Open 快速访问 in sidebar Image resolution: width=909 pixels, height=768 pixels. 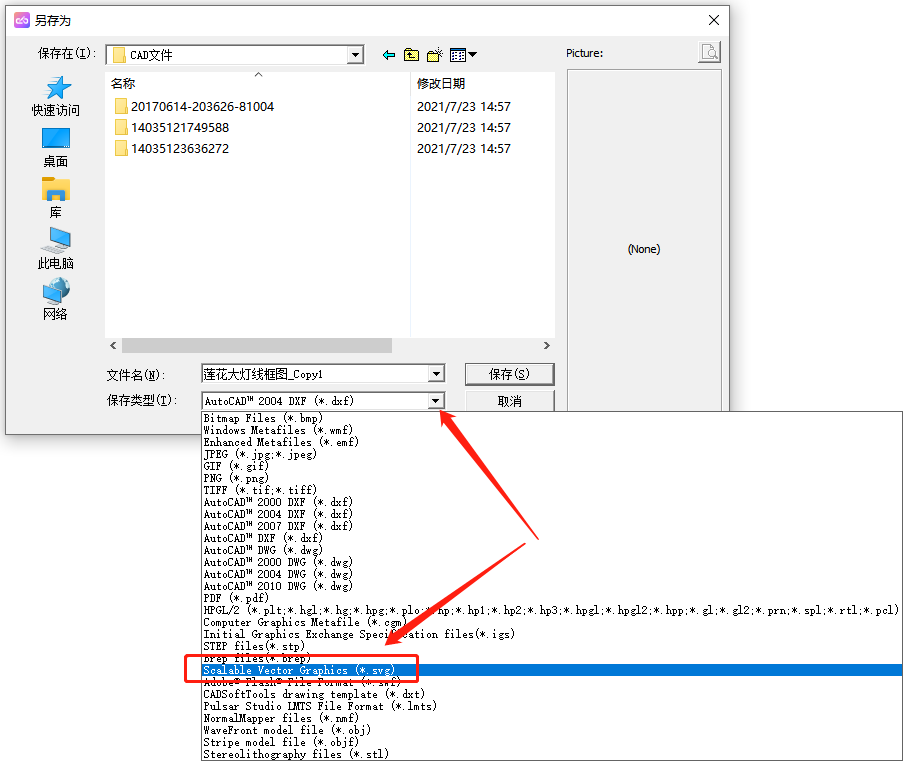56,96
